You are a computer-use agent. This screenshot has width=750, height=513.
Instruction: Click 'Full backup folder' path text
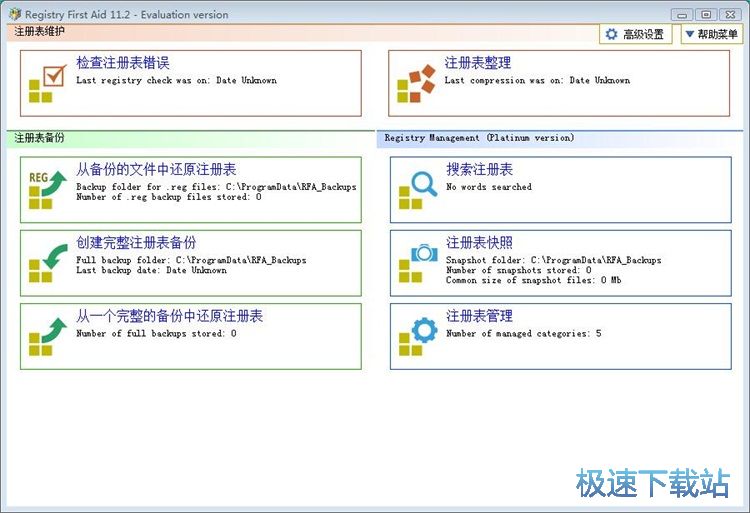click(x=191, y=260)
